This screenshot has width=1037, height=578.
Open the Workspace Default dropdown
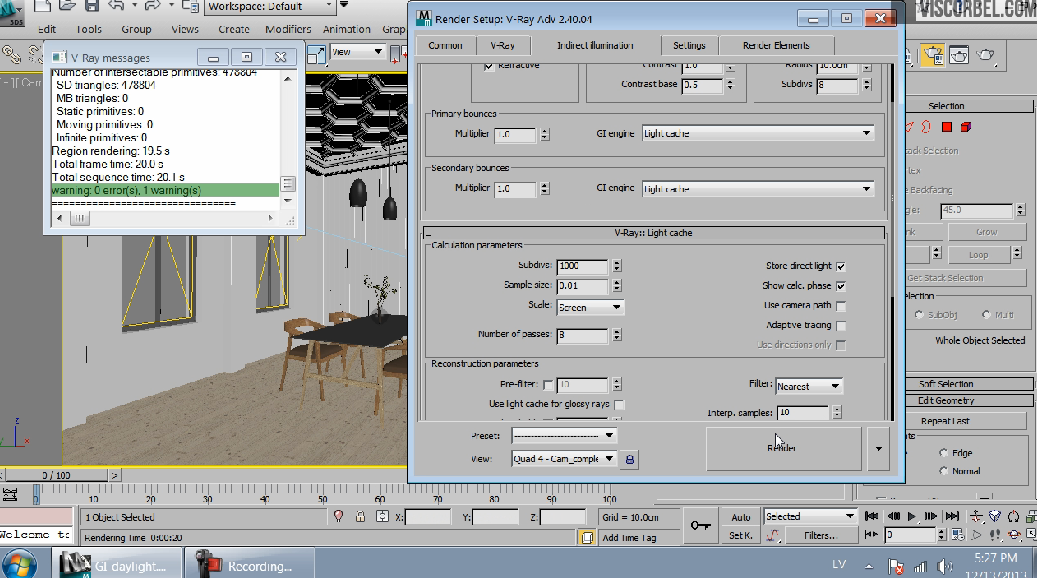[x=270, y=7]
